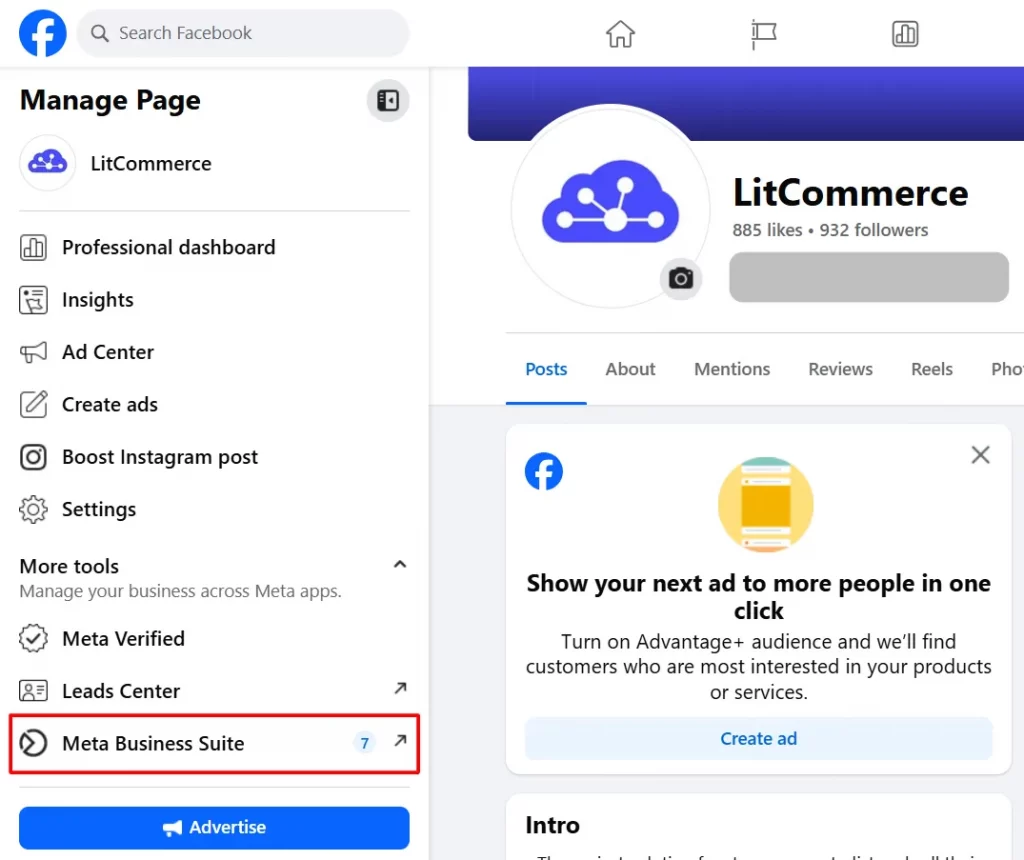Click the Meta Business Suite notification badge 7

tap(364, 743)
